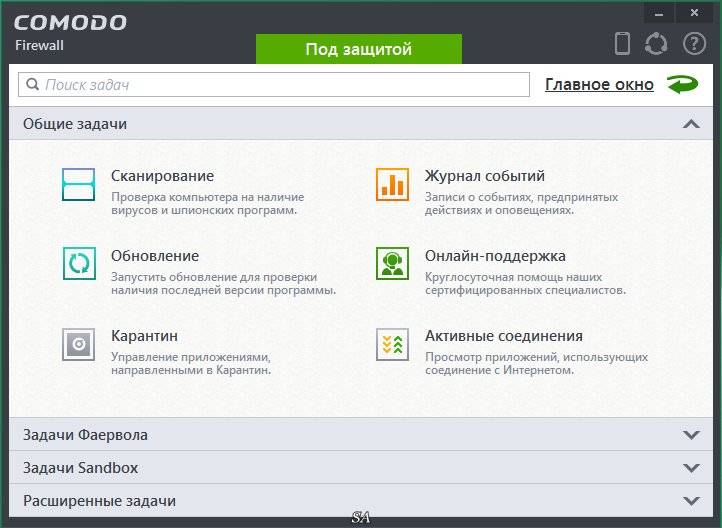Viewport: 722px width, 528px height.
Task: Click the 'Запустить обновление для проверки' description
Action: (x=214, y=277)
